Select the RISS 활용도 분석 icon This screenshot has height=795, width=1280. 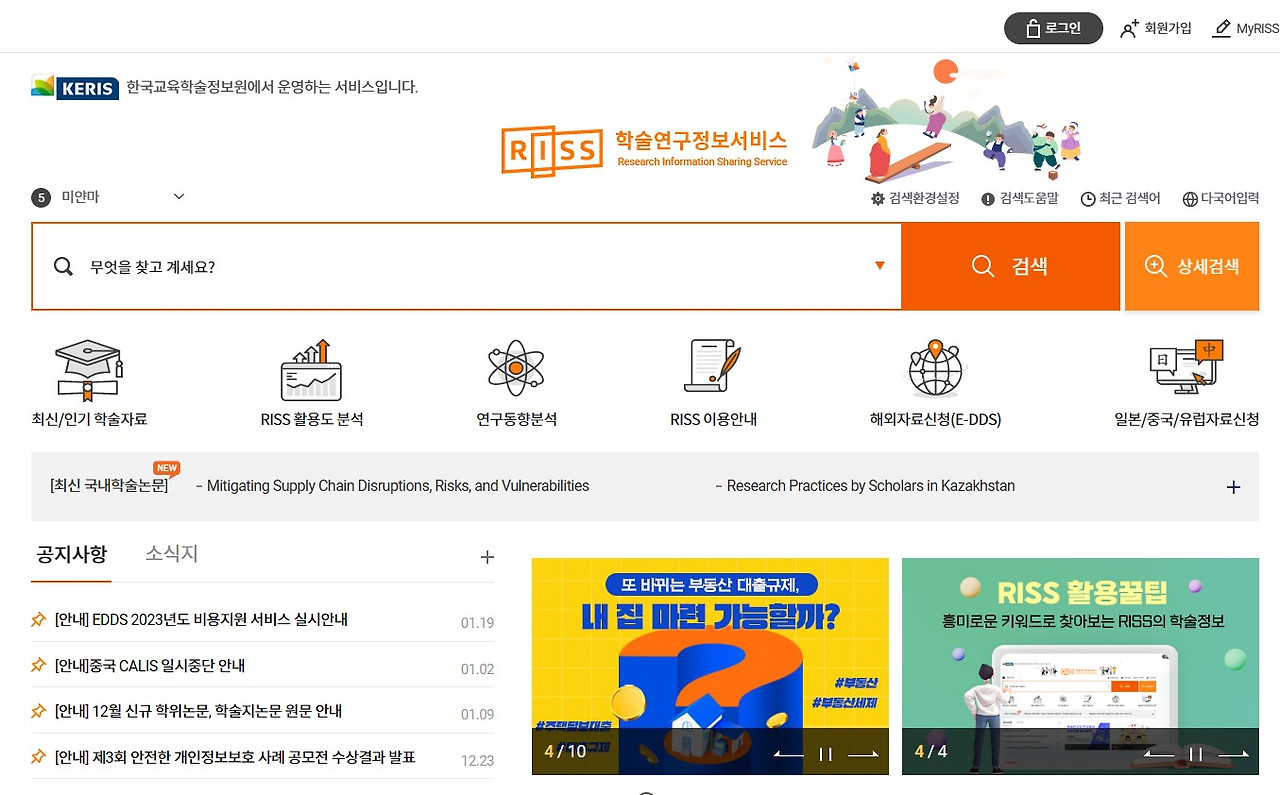pyautogui.click(x=313, y=383)
